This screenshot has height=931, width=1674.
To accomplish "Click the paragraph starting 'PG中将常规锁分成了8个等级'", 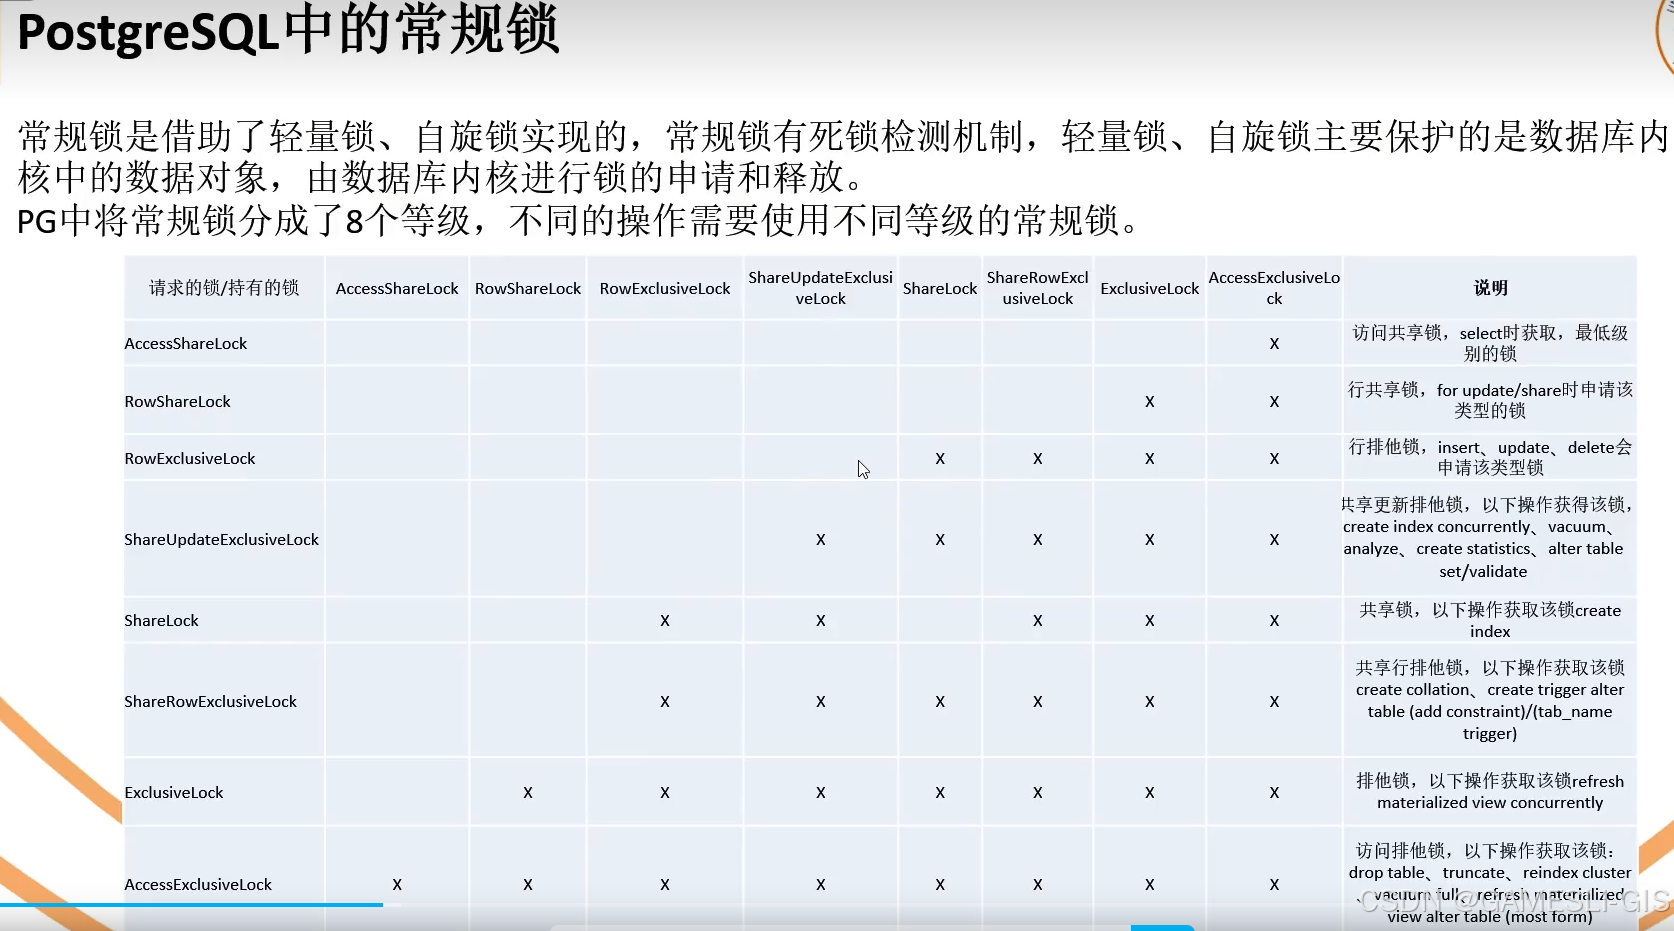I will pyautogui.click(x=580, y=220).
